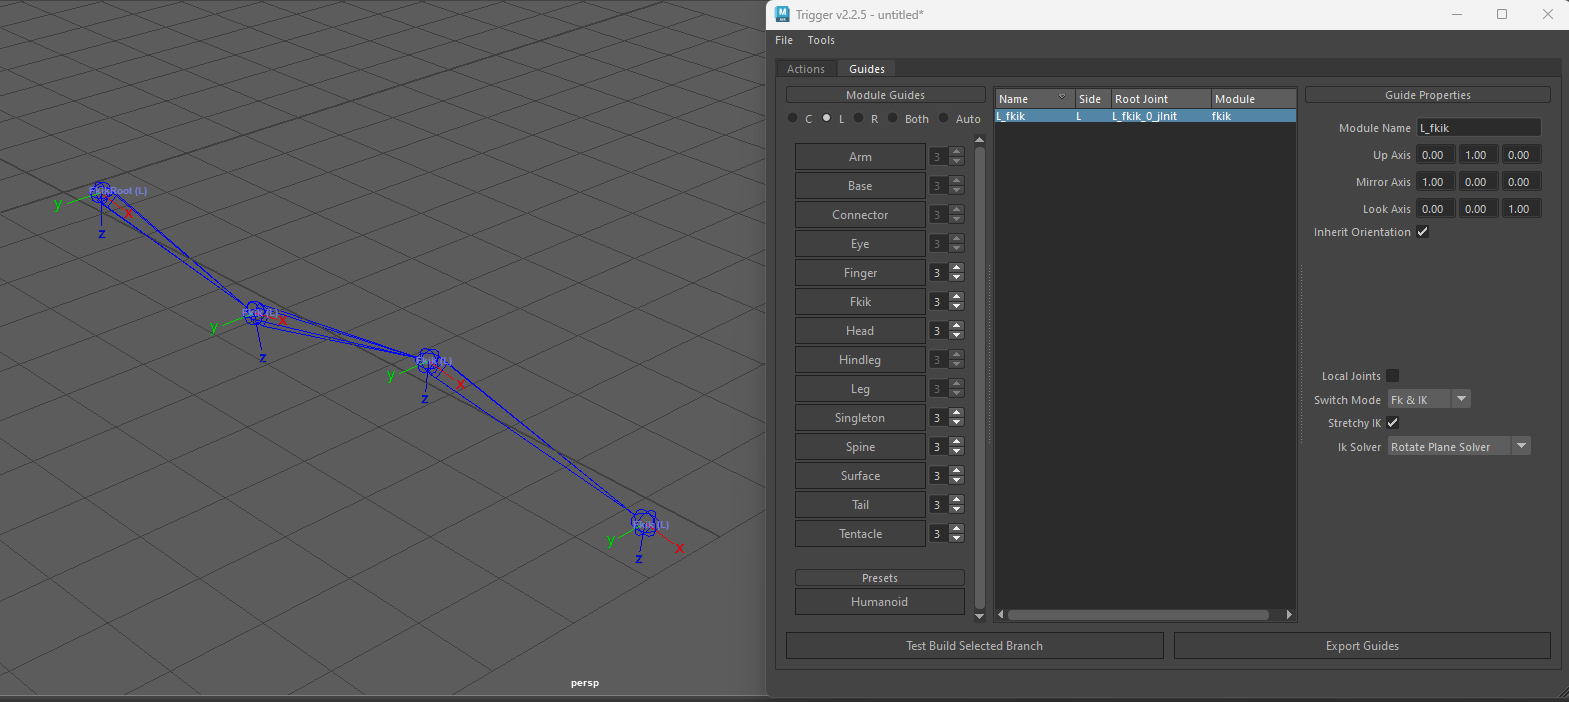
Task: Select the FkikRoot (L) guide in viewport
Action: coord(103,193)
